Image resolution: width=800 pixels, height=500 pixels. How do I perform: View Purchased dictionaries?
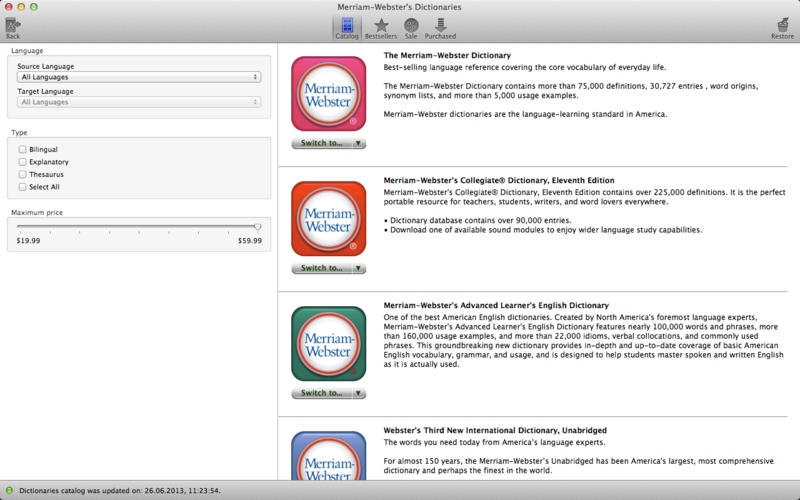(440, 28)
